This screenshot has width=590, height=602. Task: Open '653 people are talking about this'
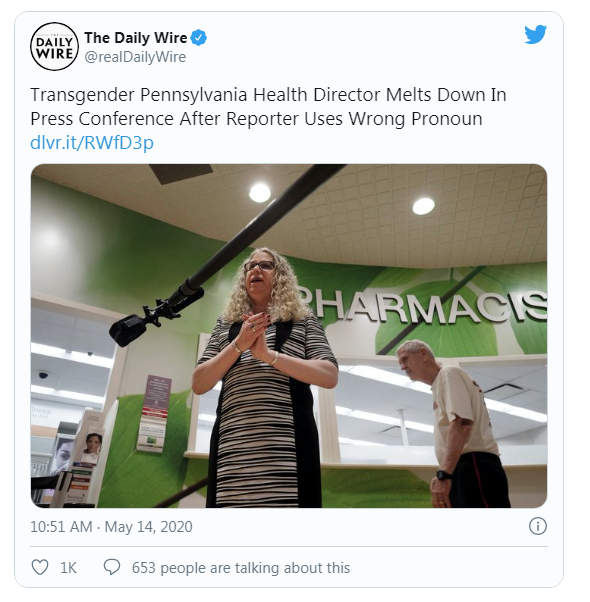tap(241, 567)
